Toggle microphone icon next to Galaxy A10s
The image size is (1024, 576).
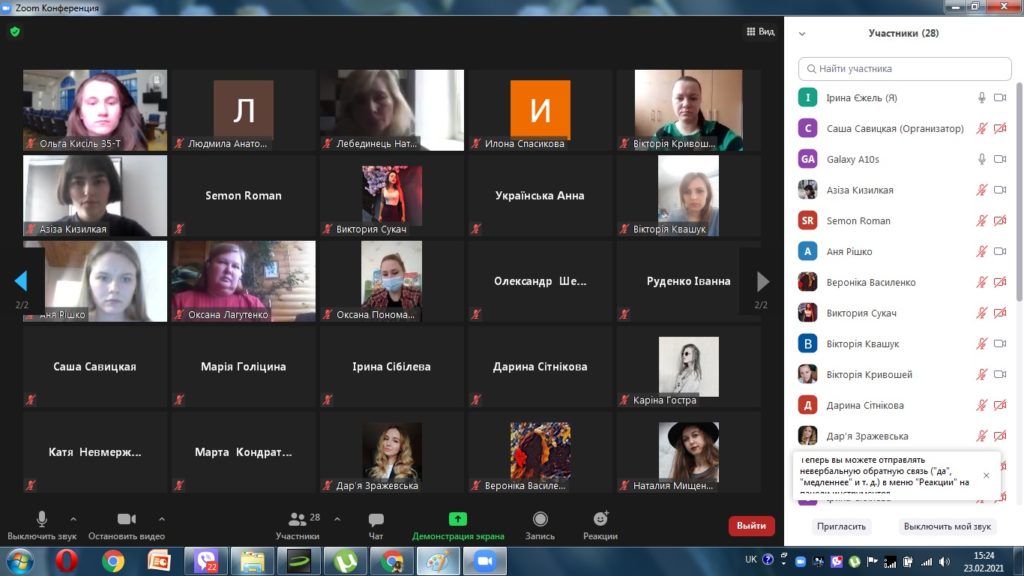click(981, 159)
